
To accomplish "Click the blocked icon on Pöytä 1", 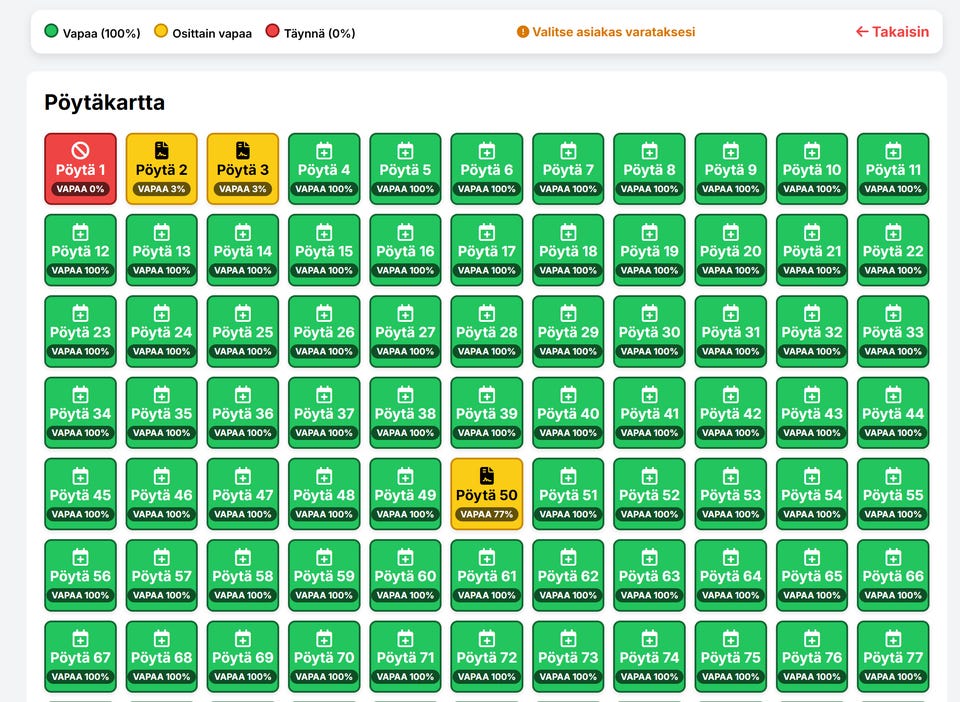I will pyautogui.click(x=80, y=151).
